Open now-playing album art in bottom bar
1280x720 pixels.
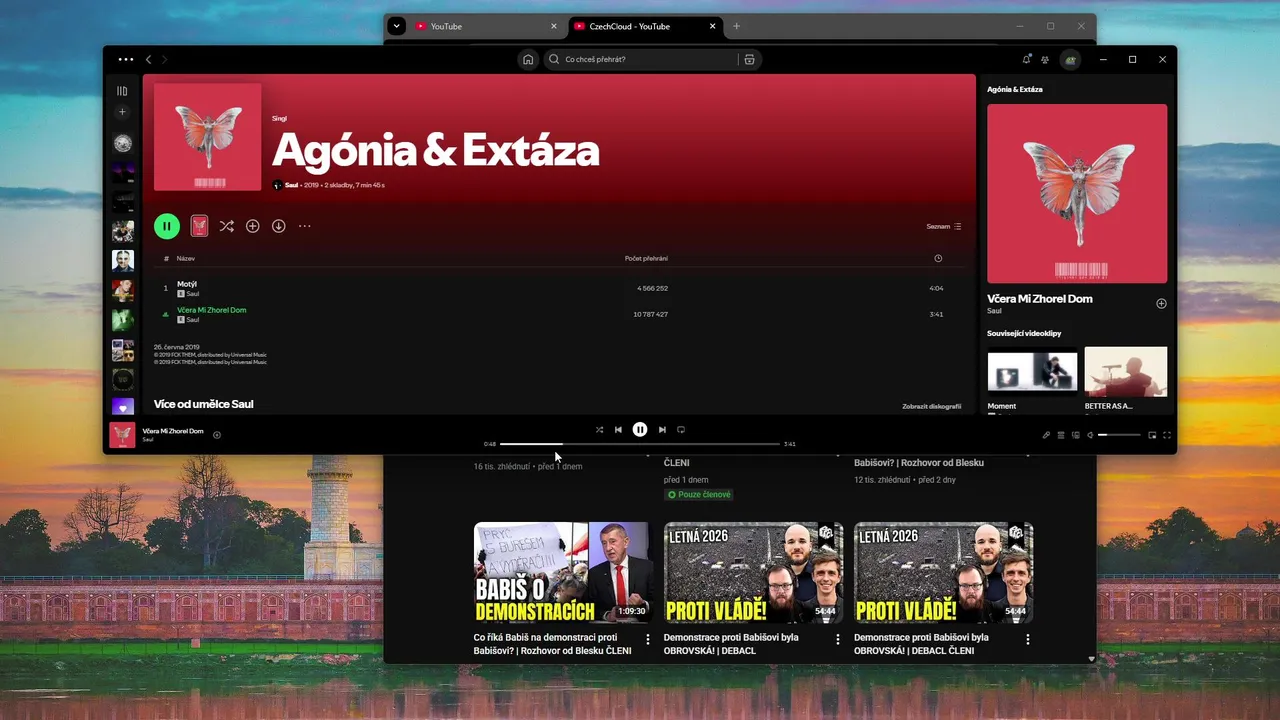122,435
